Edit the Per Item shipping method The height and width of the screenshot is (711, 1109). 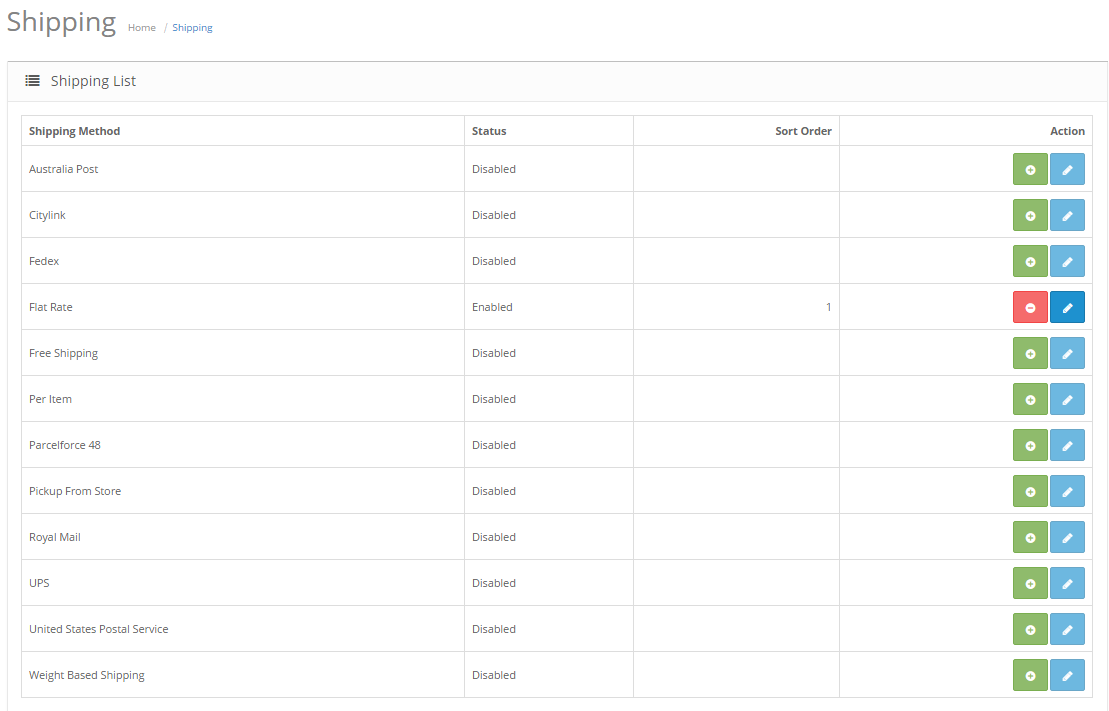coord(1067,400)
